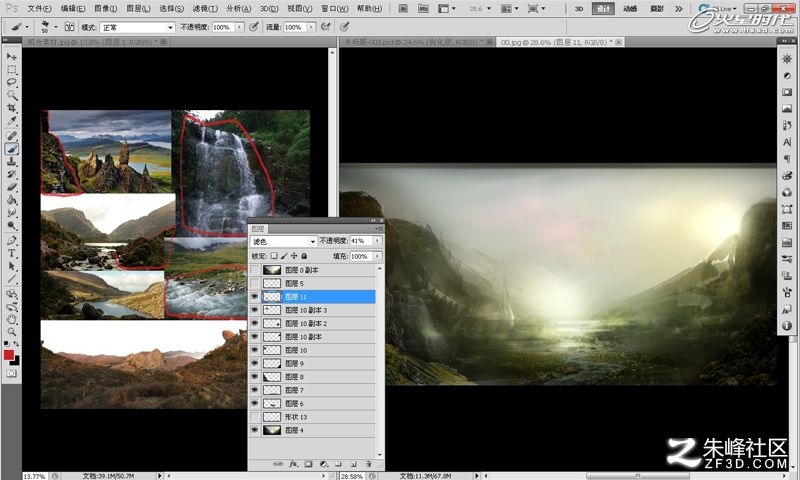This screenshot has height=480, width=800.
Task: Show hidden layer 形状 13
Action: (x=254, y=417)
